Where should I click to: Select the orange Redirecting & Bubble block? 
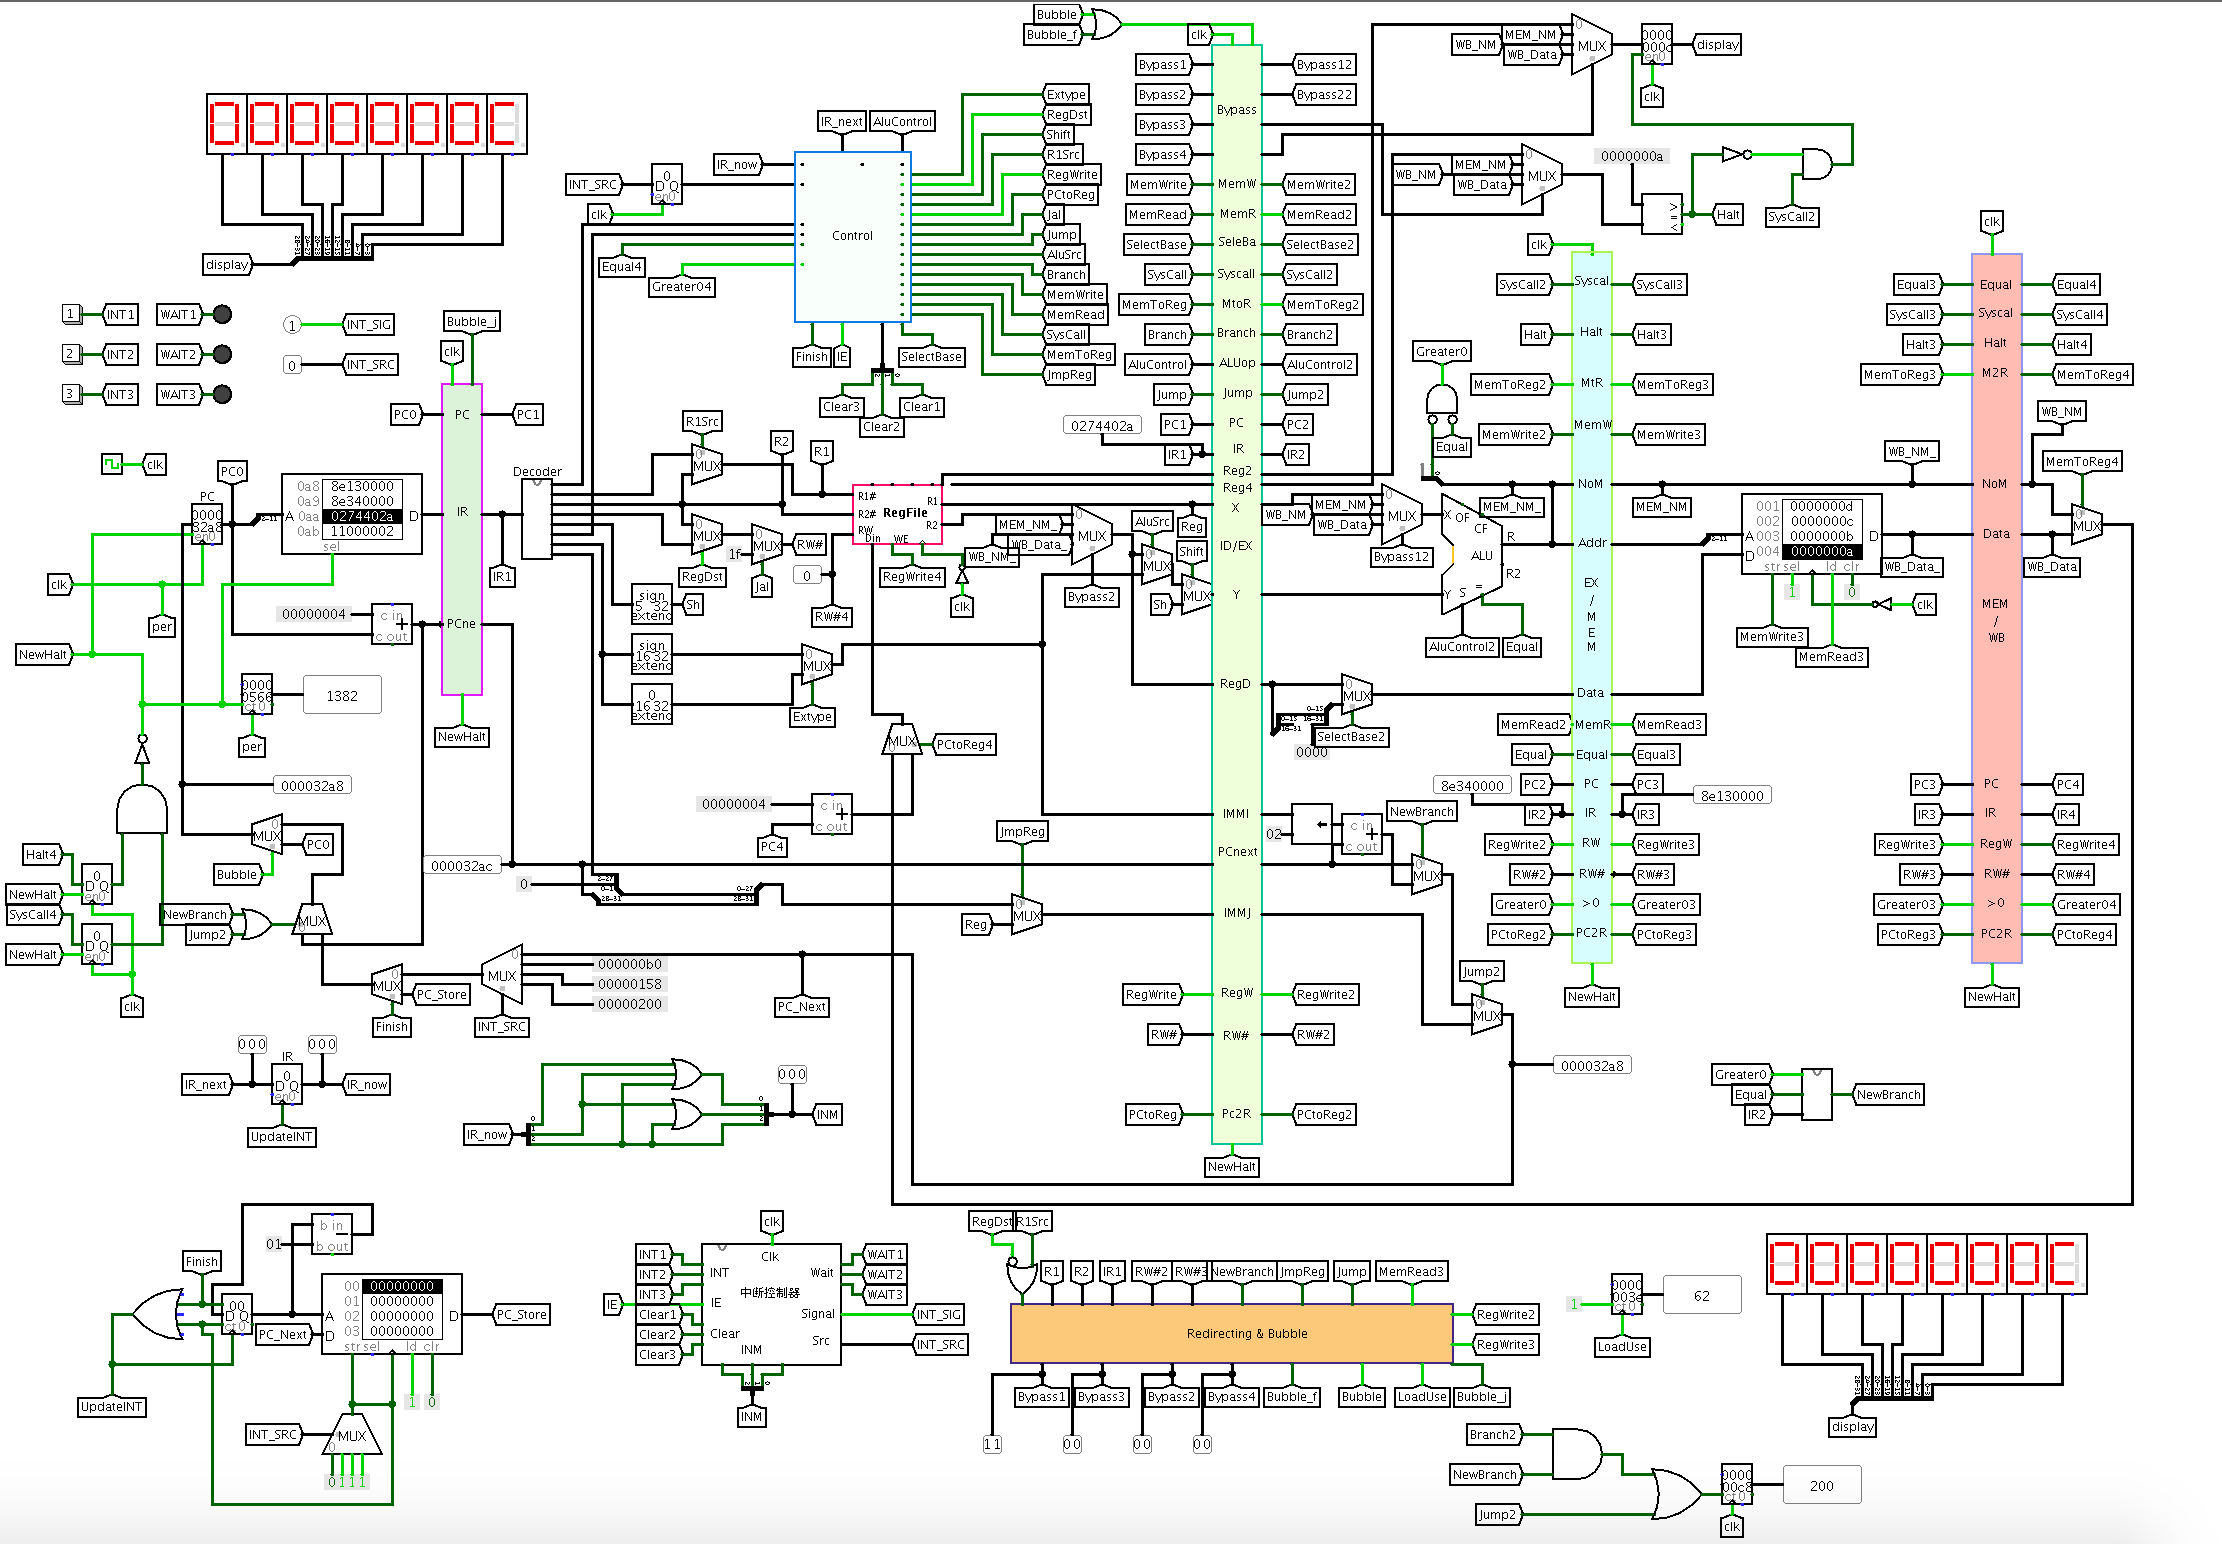1231,1333
